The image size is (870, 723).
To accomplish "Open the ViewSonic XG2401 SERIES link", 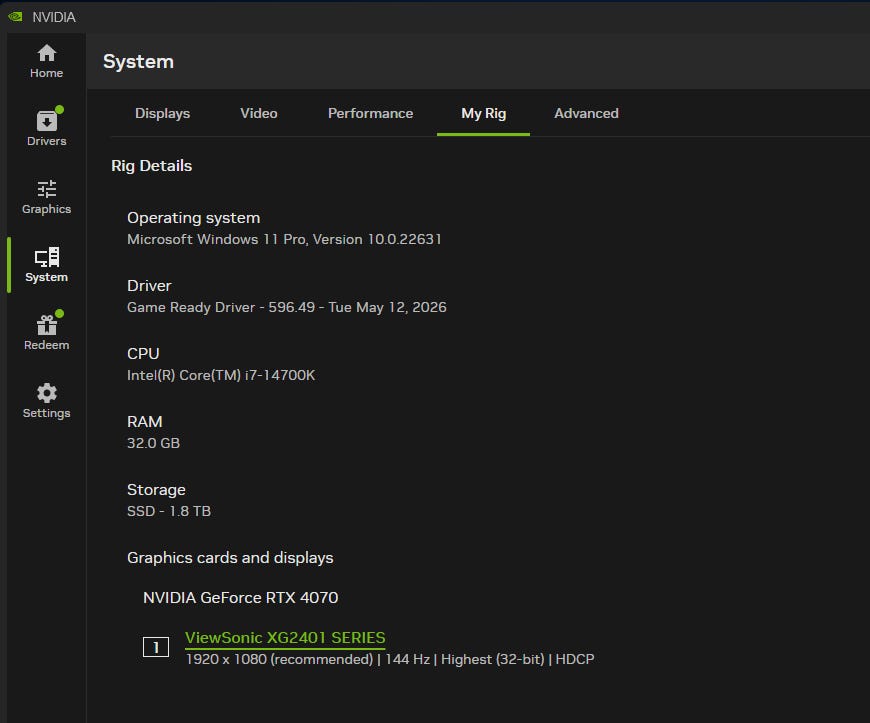I will point(285,638).
